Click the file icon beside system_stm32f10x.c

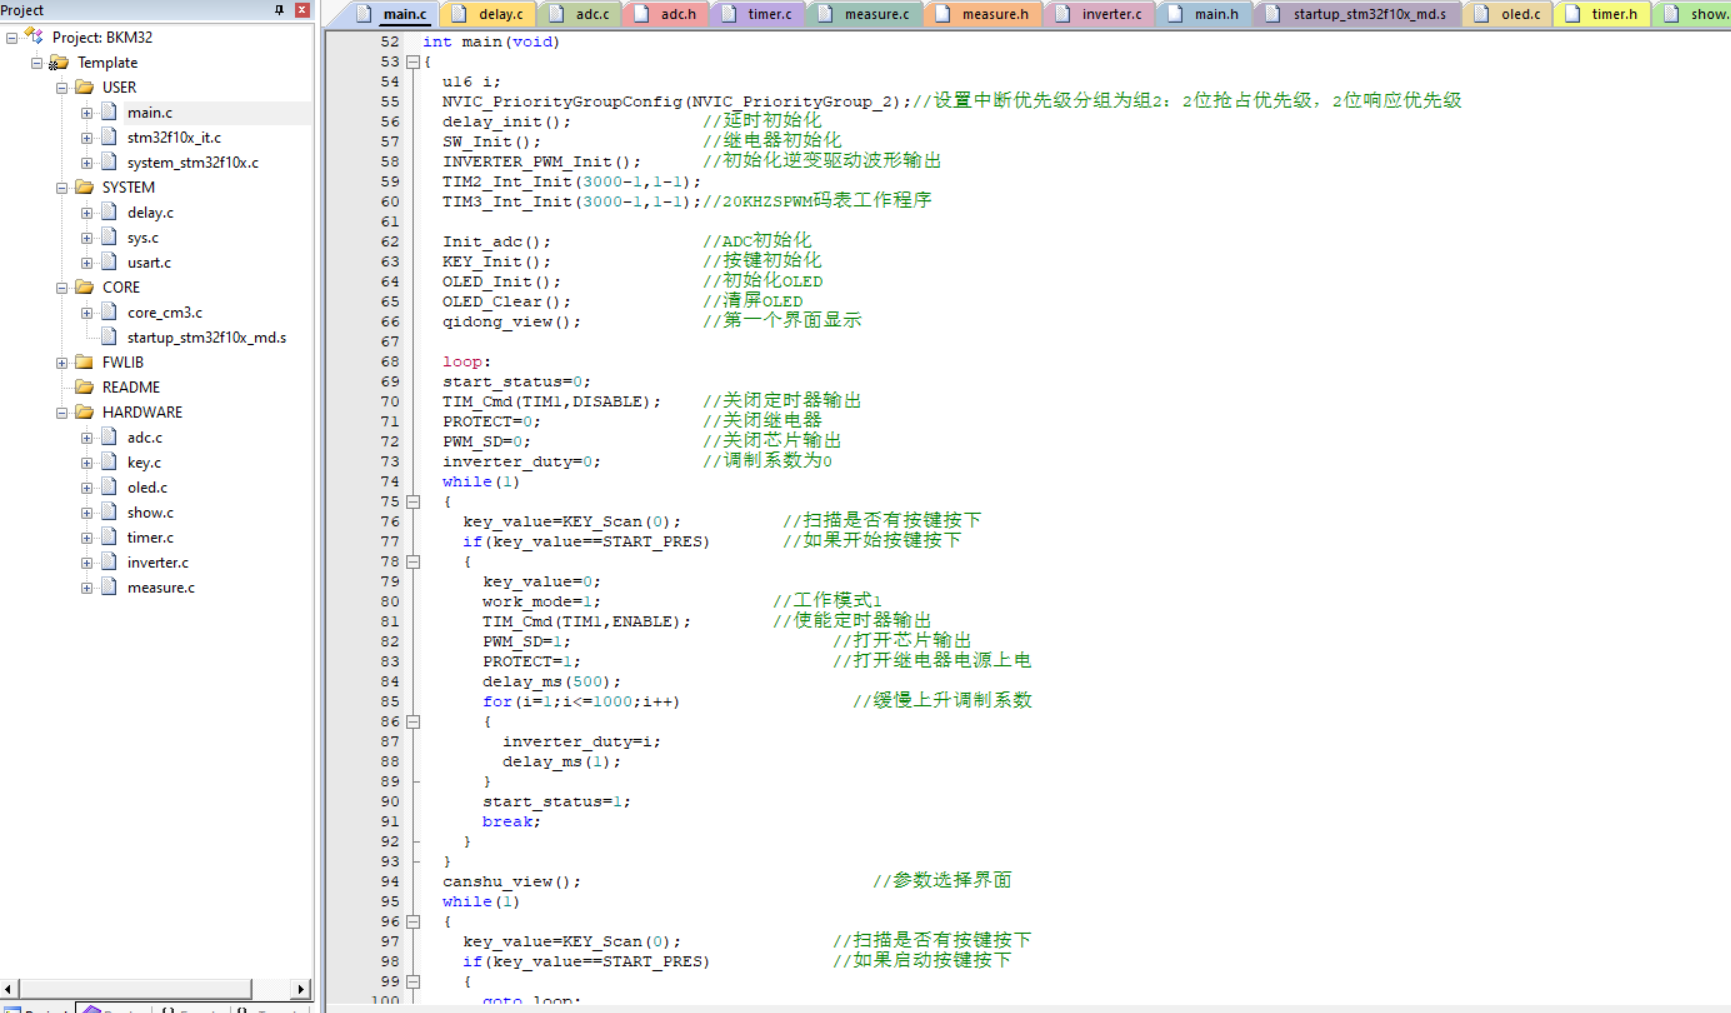(109, 162)
